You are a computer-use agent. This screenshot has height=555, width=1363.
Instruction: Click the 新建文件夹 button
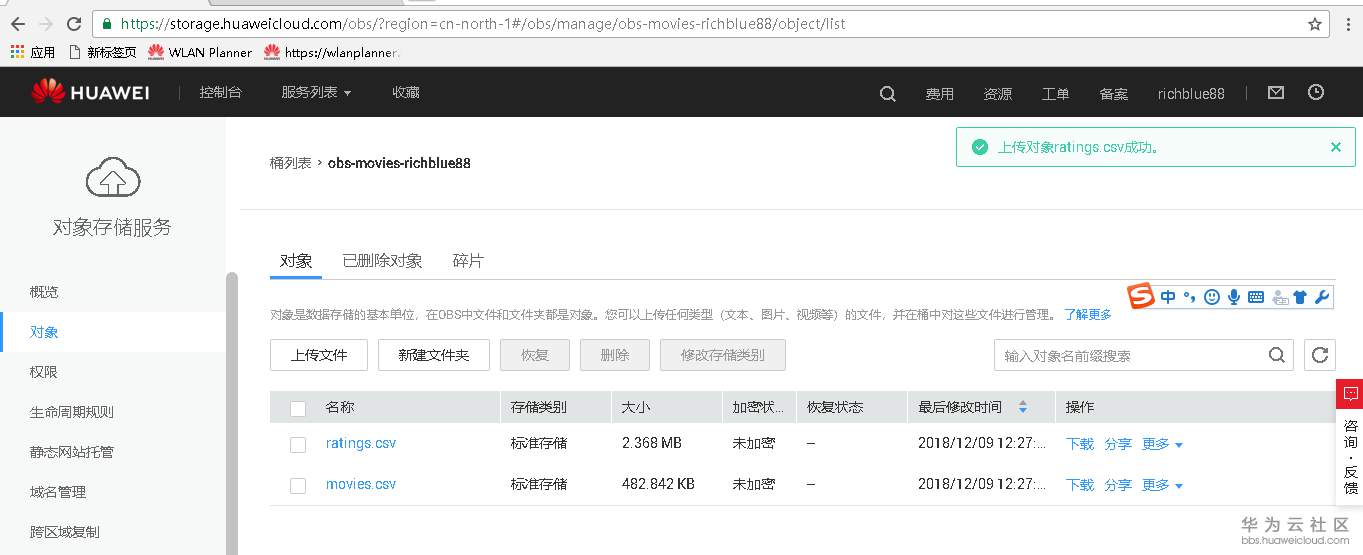coord(433,355)
